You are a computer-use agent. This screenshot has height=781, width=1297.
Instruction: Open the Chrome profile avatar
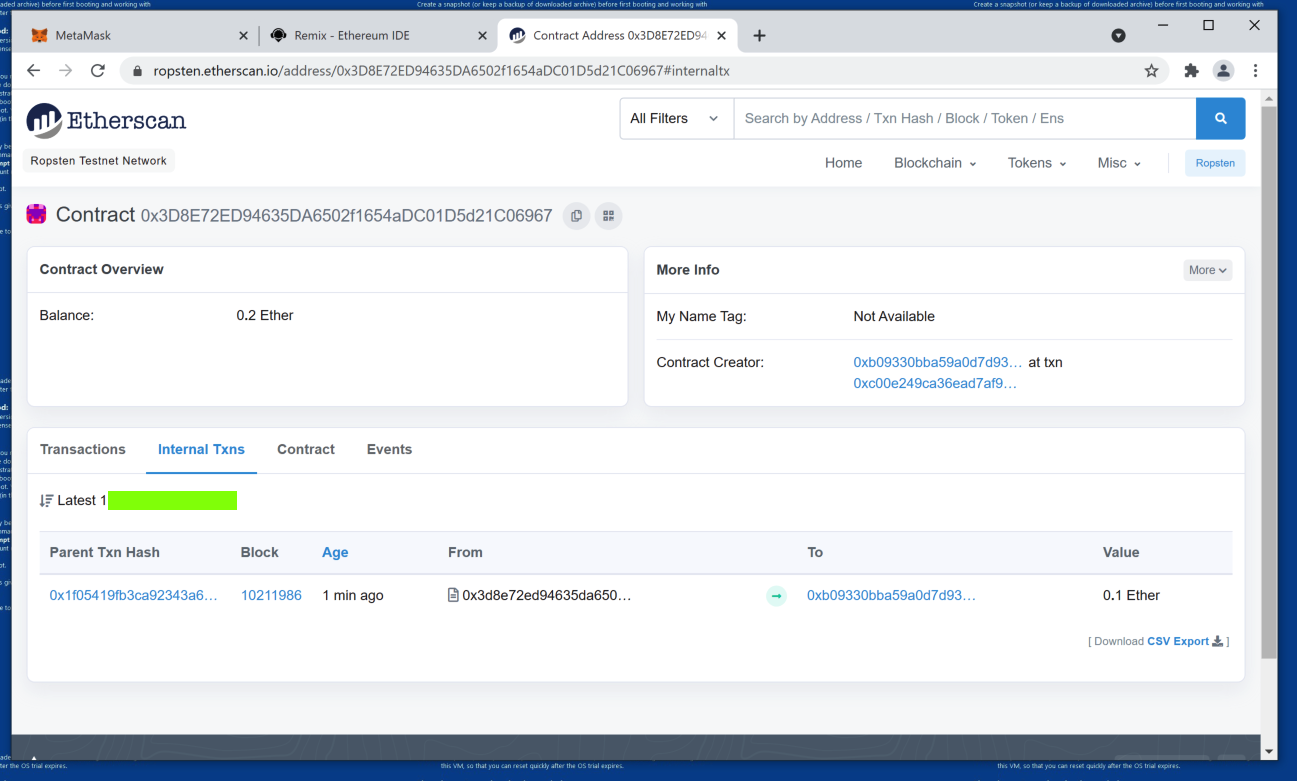coord(1223,71)
